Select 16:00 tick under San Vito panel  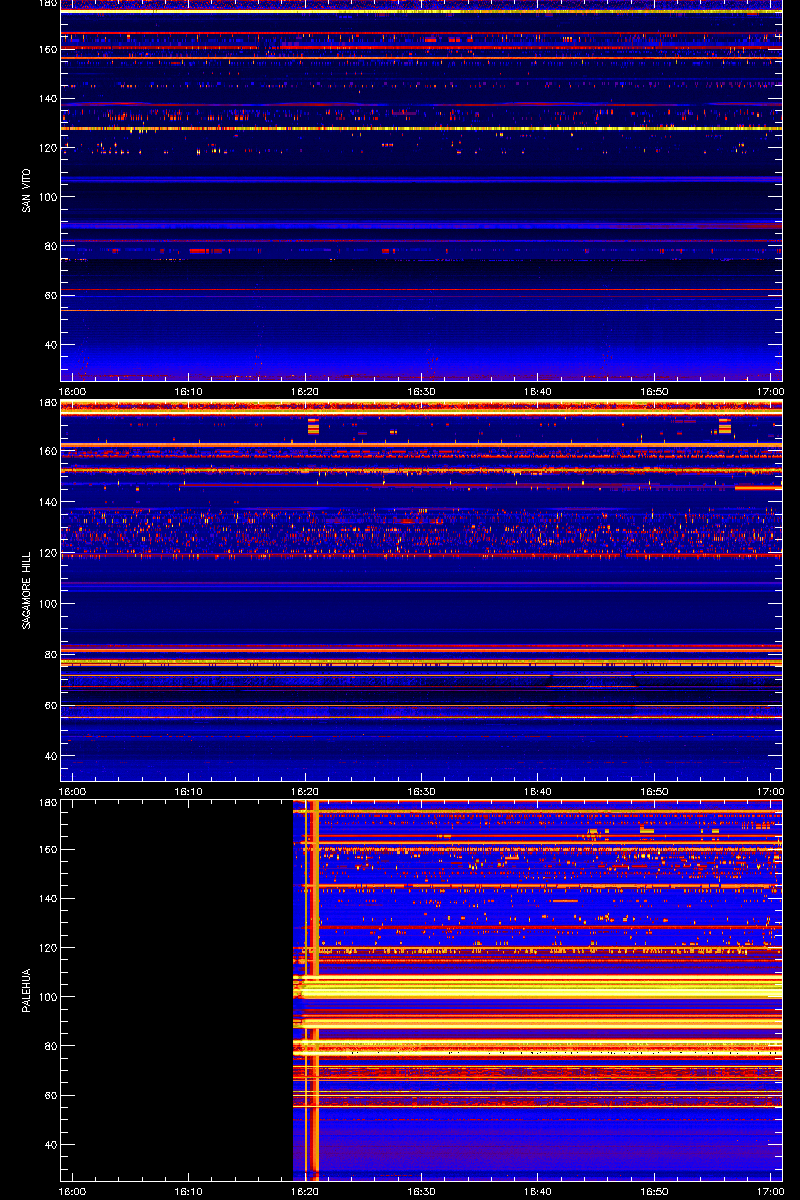coord(72,392)
